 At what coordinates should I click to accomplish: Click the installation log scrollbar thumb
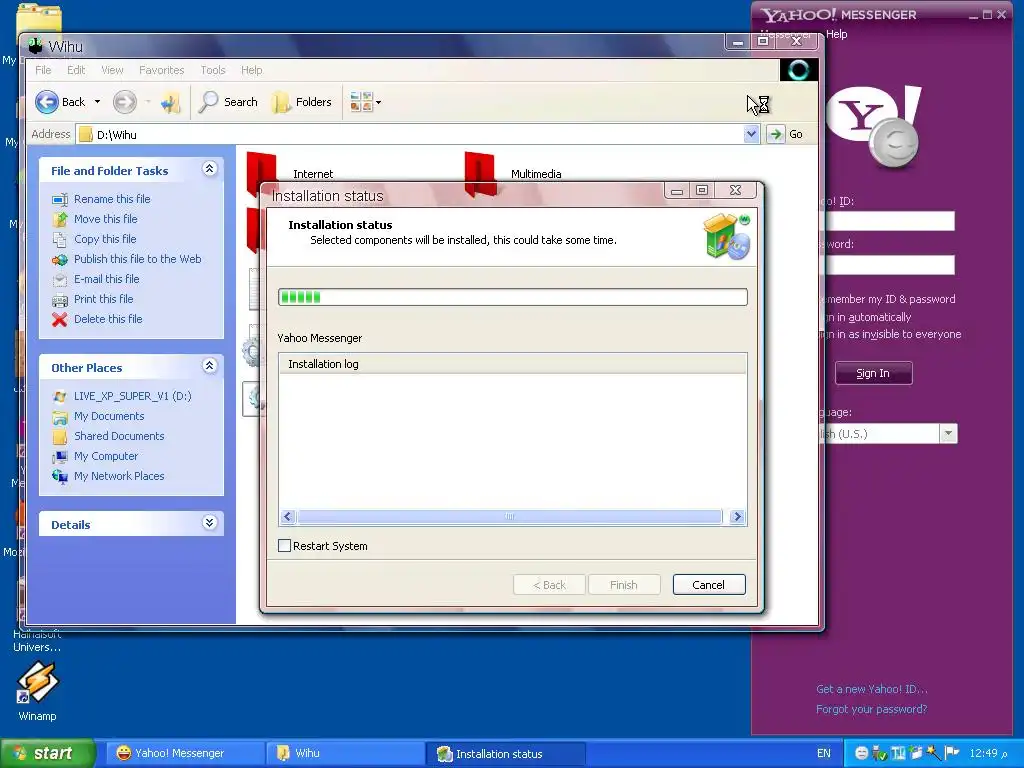[509, 517]
